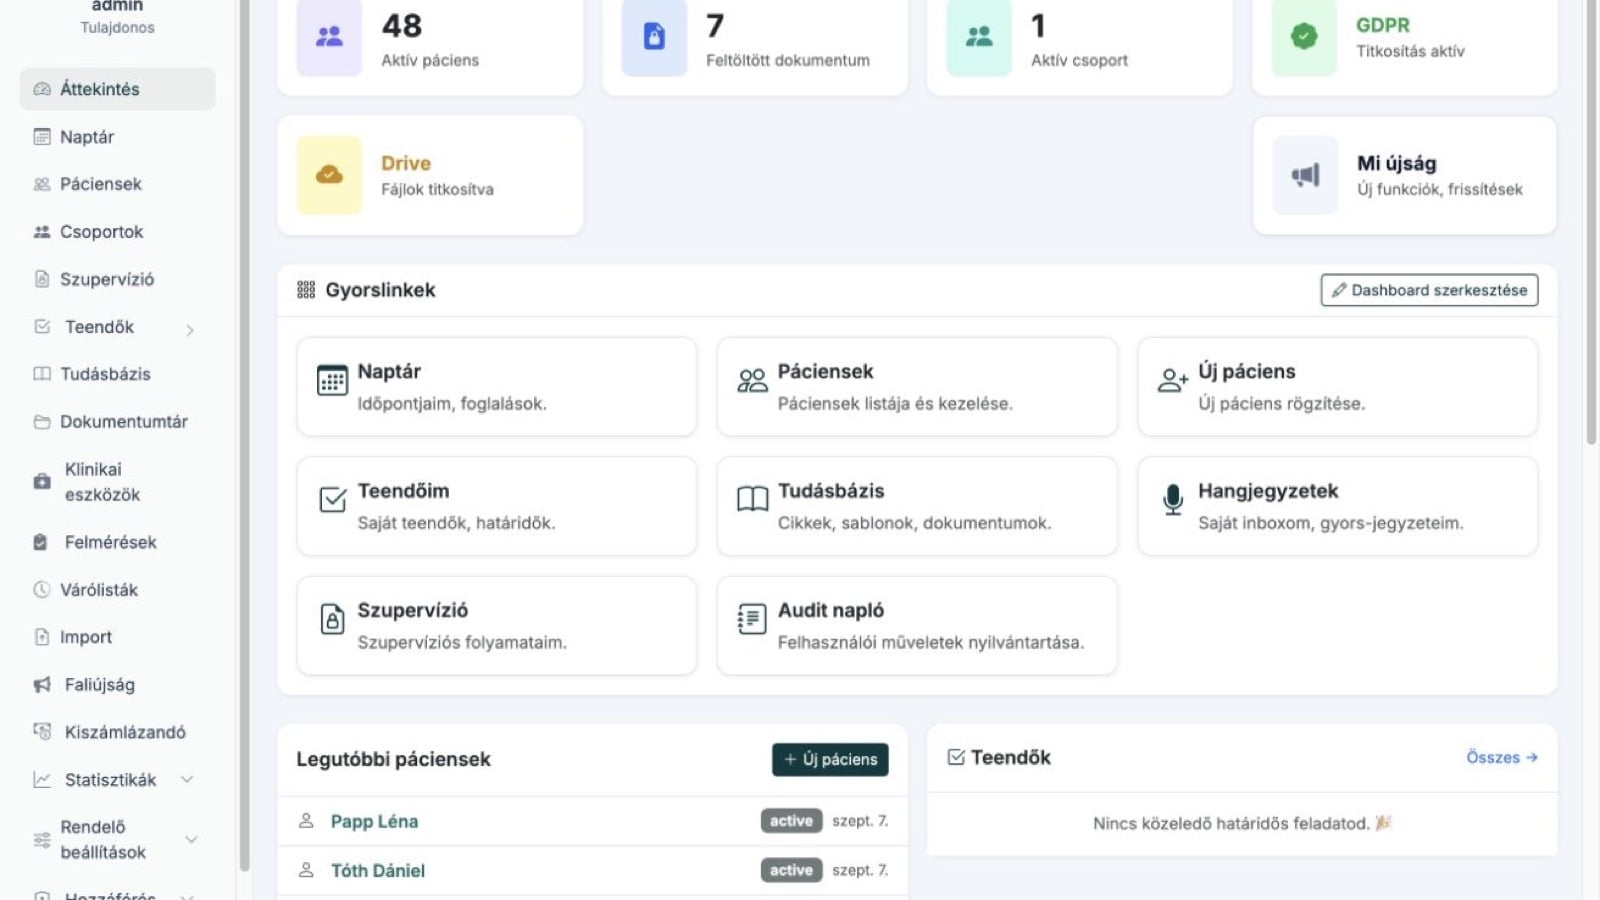Click the checkbox icon in Teendőim card
The image size is (1600, 900).
click(x=332, y=499)
